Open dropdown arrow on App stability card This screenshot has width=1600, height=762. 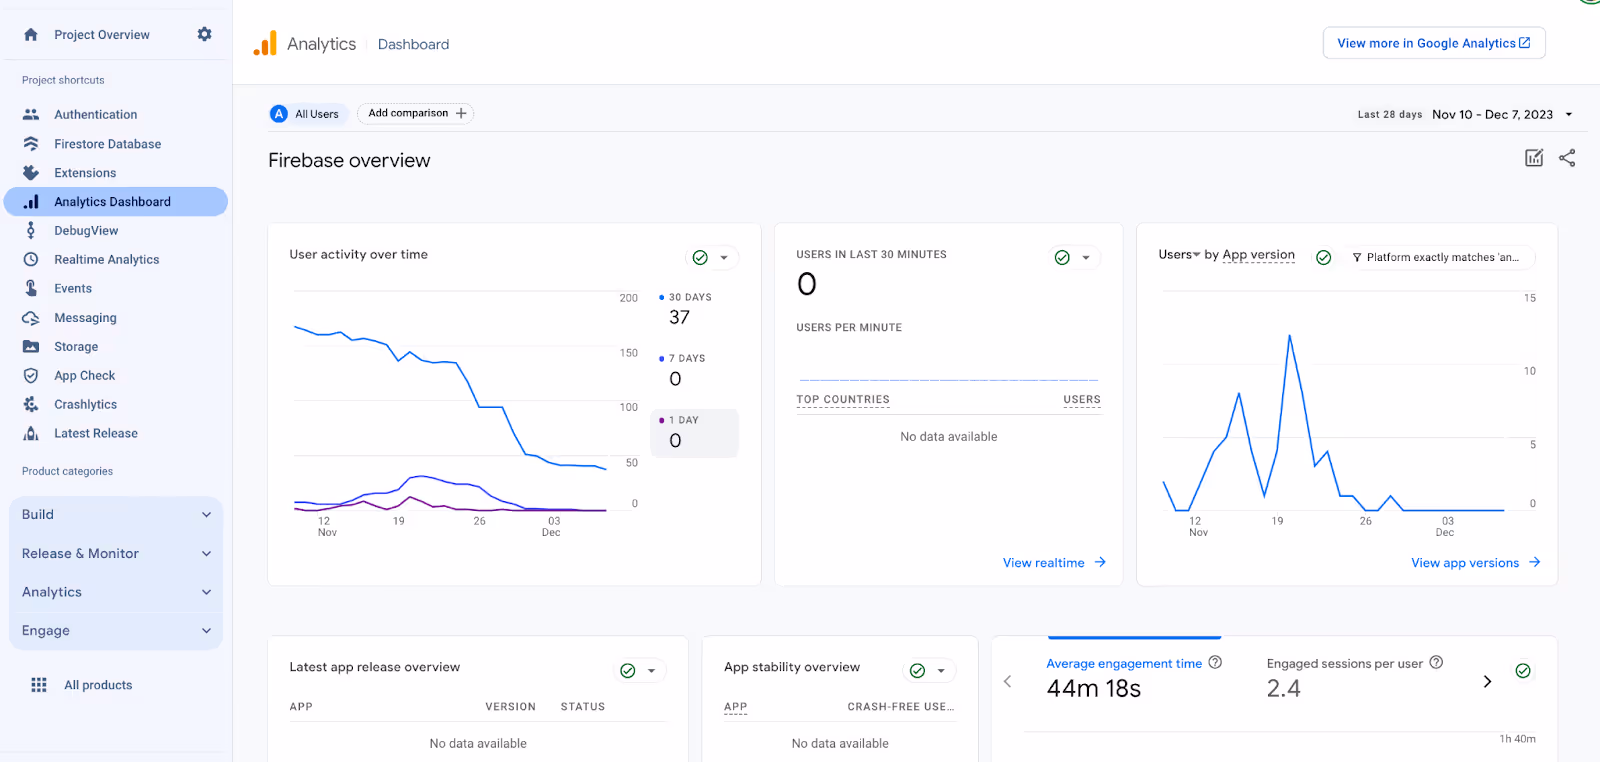[x=941, y=671]
